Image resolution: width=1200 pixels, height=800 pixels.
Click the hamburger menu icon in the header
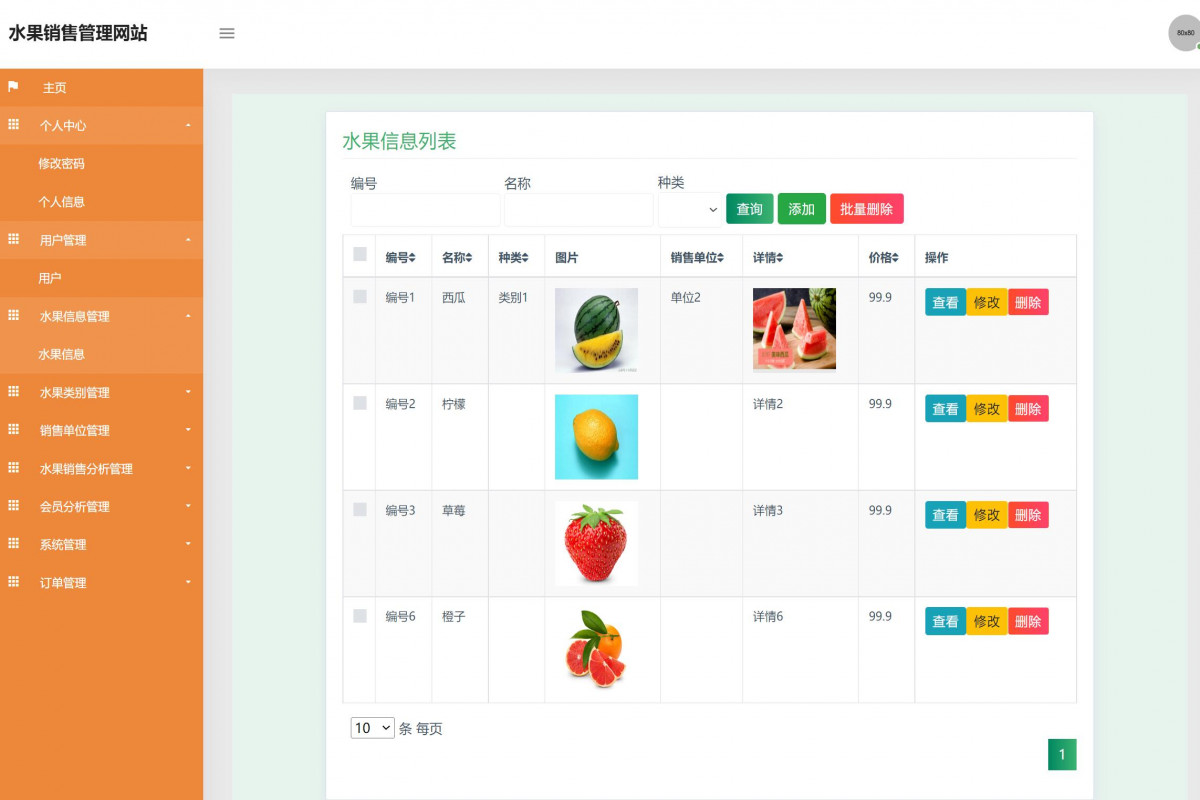click(x=227, y=33)
